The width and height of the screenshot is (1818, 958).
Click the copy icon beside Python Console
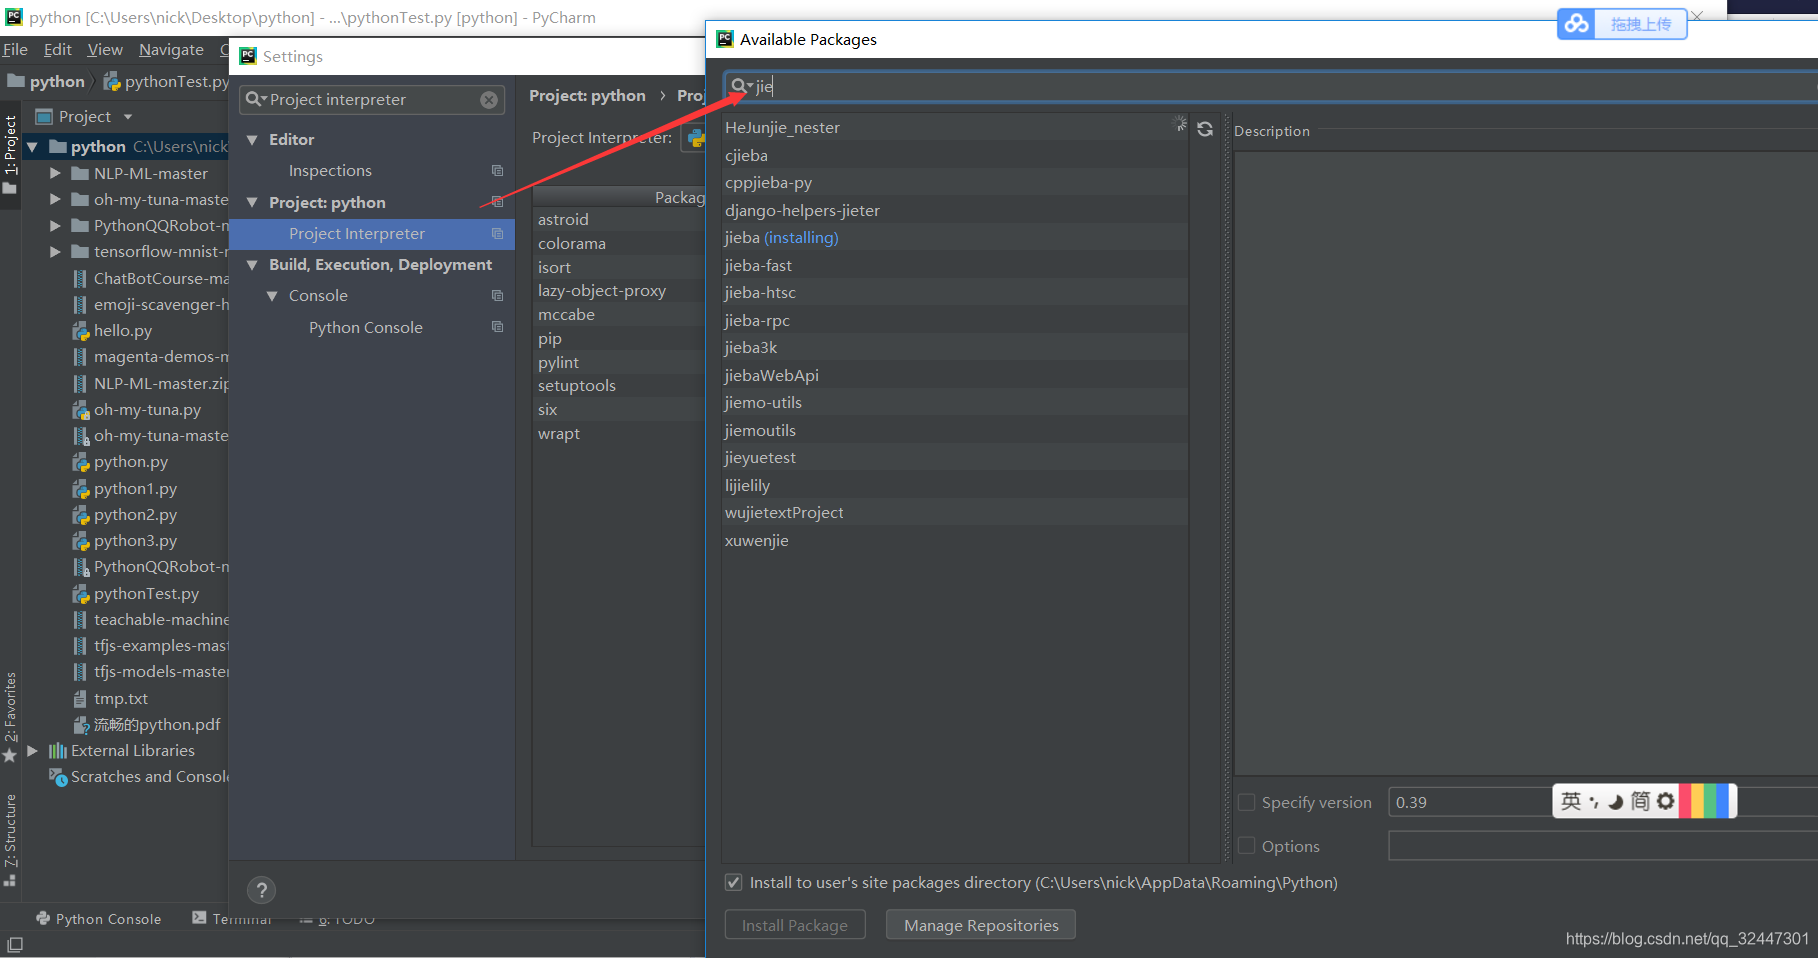pos(497,327)
